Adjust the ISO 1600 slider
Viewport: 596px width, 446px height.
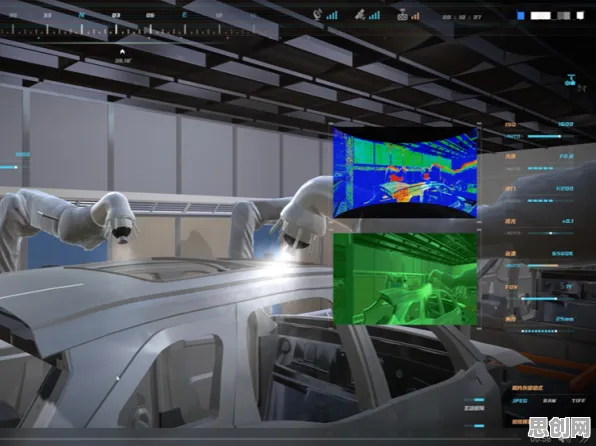(550, 136)
